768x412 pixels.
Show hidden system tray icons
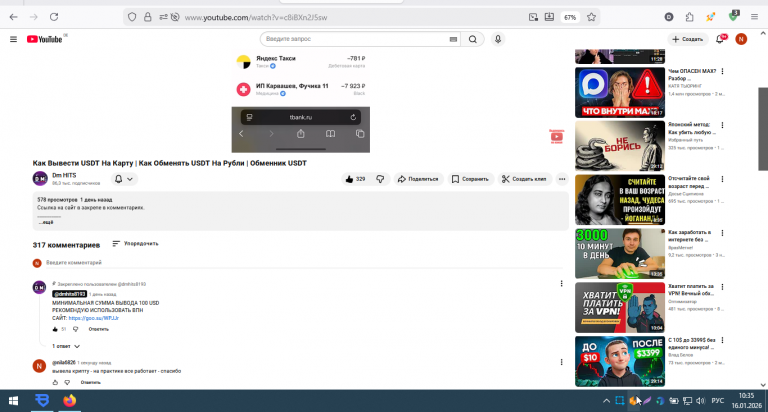point(606,401)
